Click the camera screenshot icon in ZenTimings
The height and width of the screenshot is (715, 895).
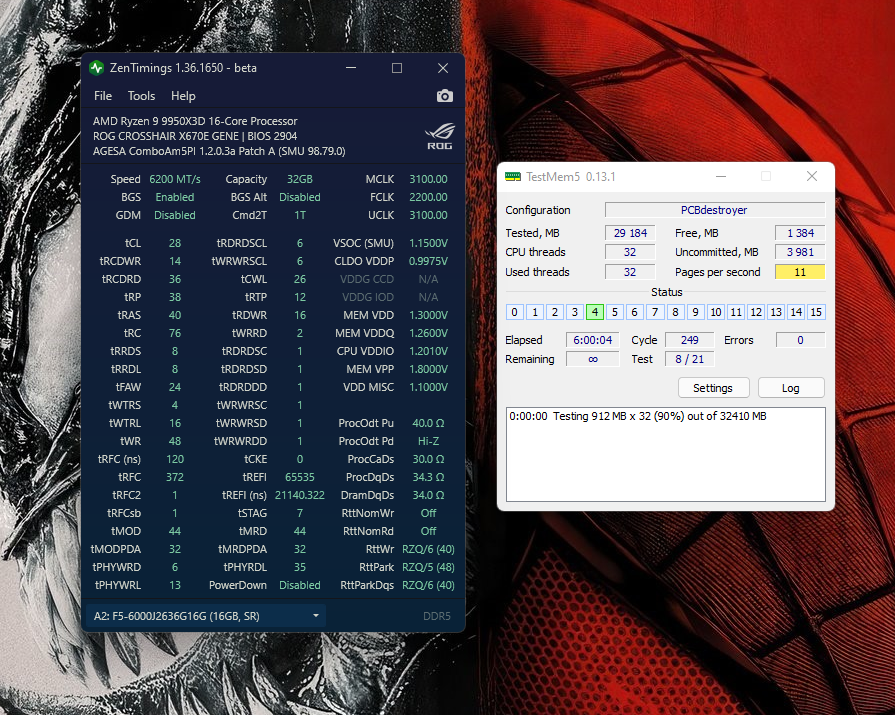(x=444, y=96)
